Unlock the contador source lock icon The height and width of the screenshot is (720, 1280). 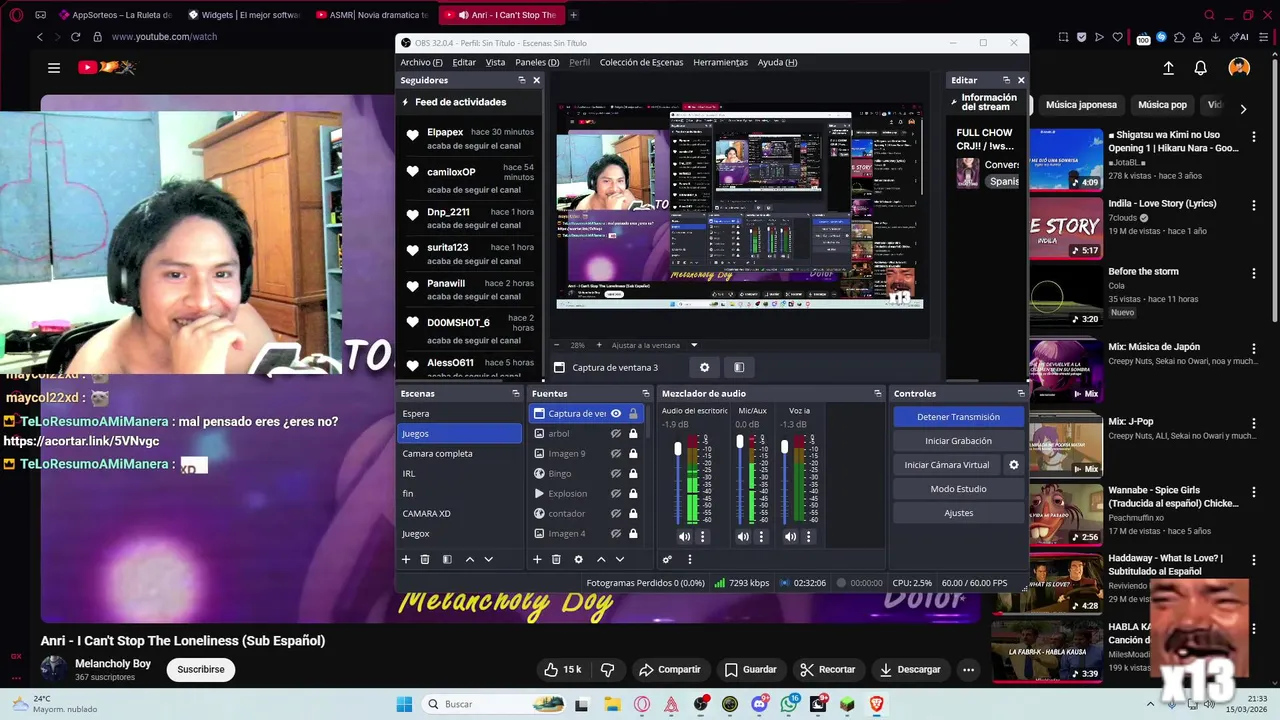[x=633, y=513]
